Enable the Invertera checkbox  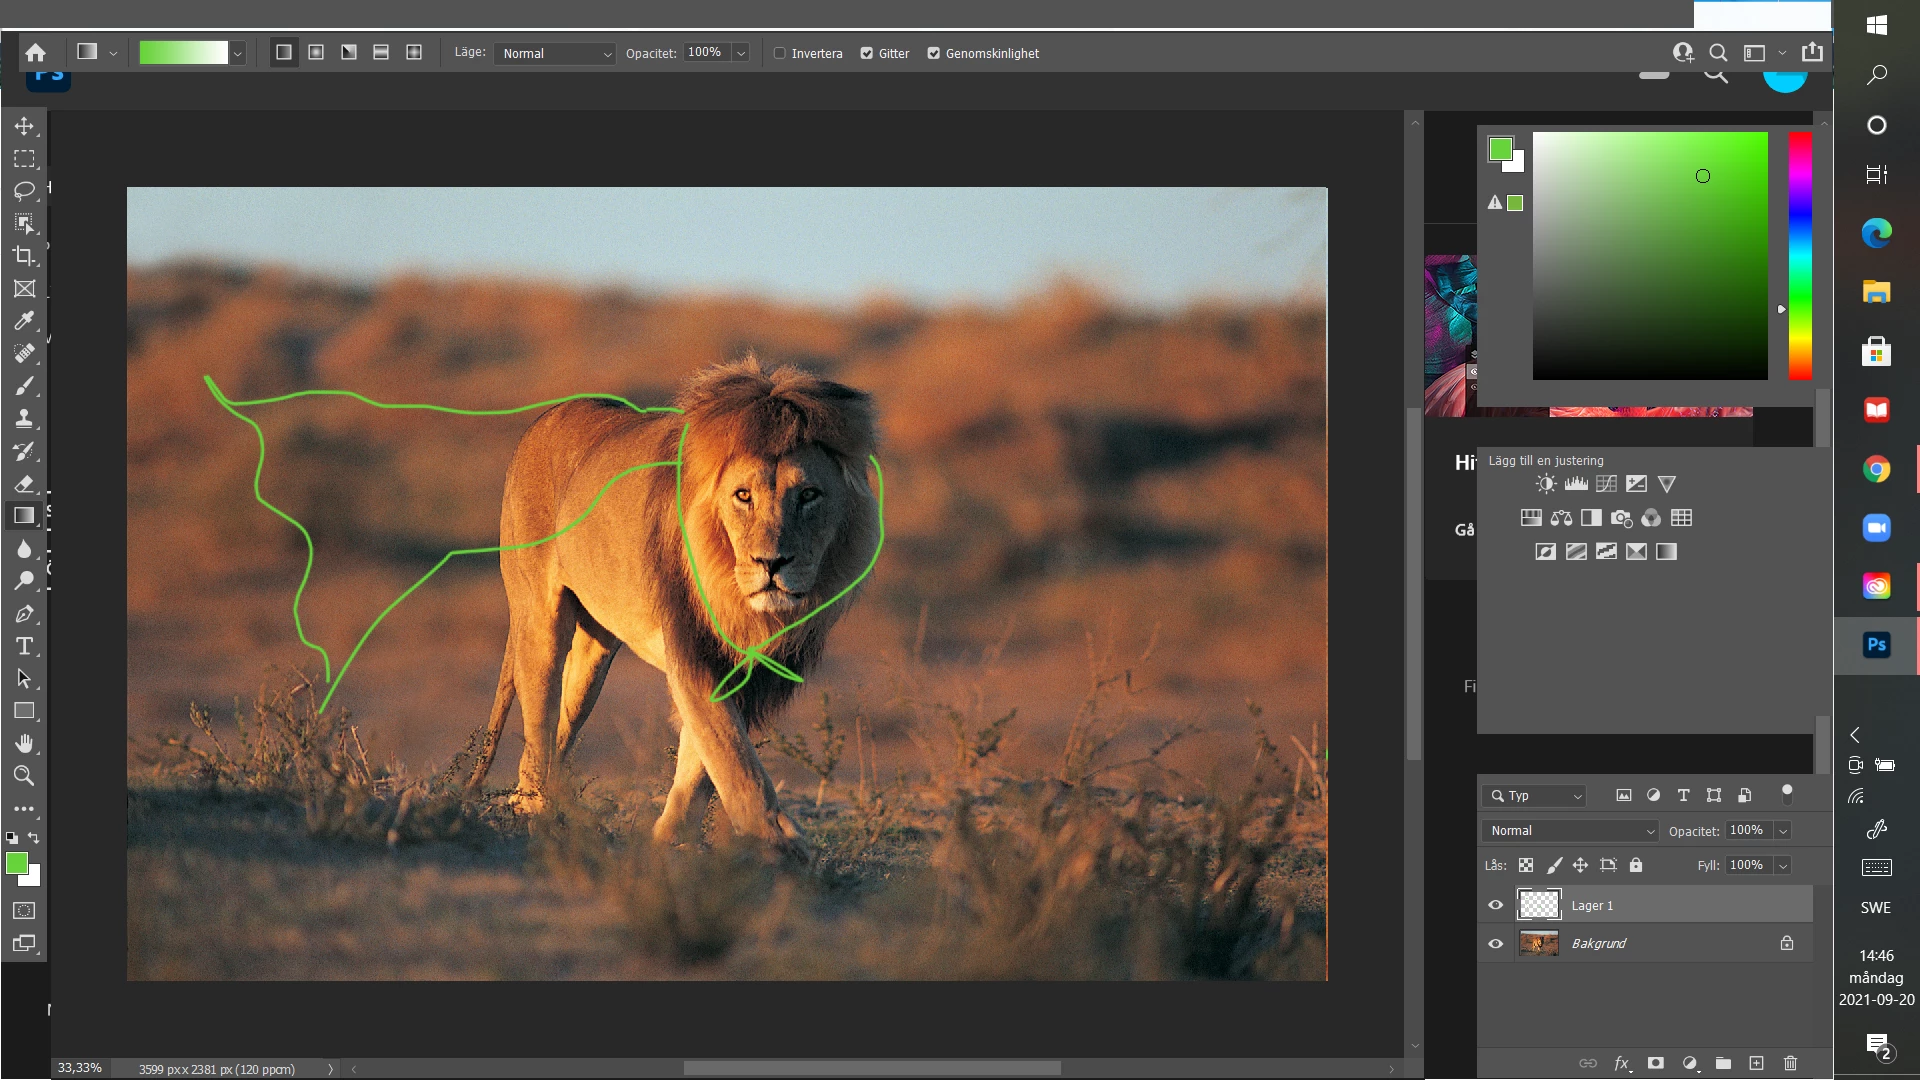(780, 54)
